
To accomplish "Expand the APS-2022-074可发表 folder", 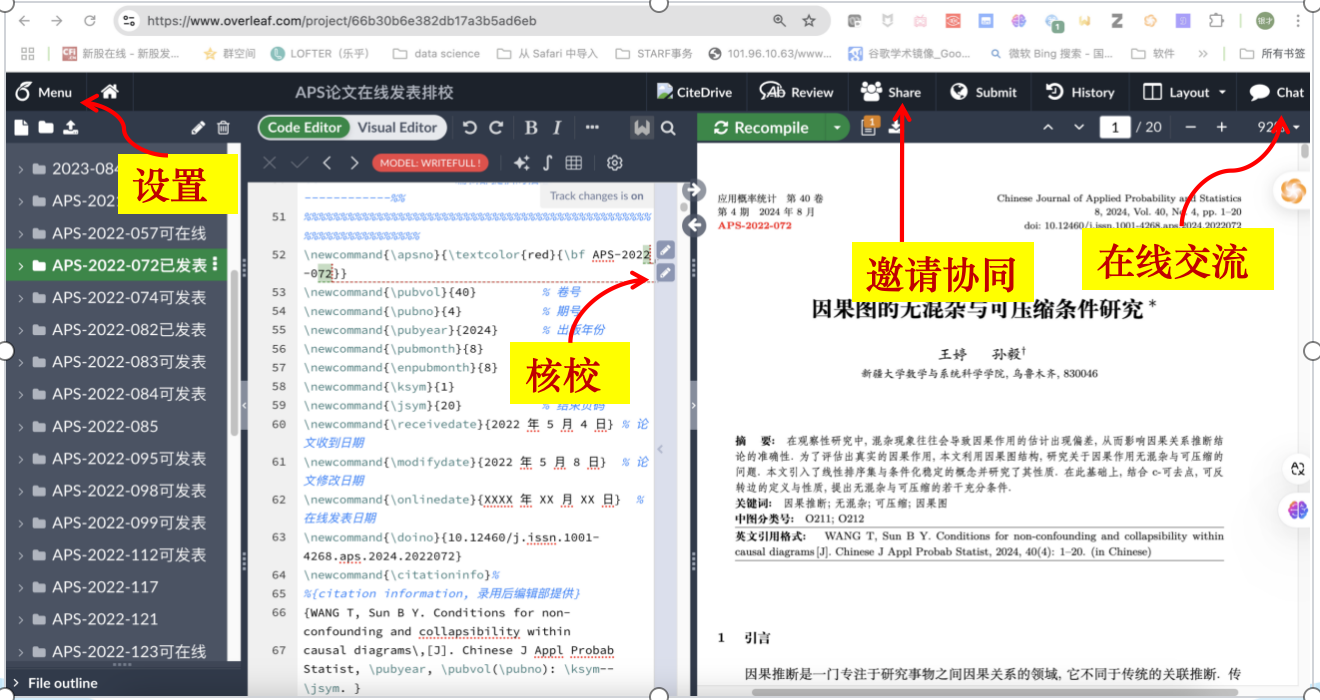I will click(21, 298).
